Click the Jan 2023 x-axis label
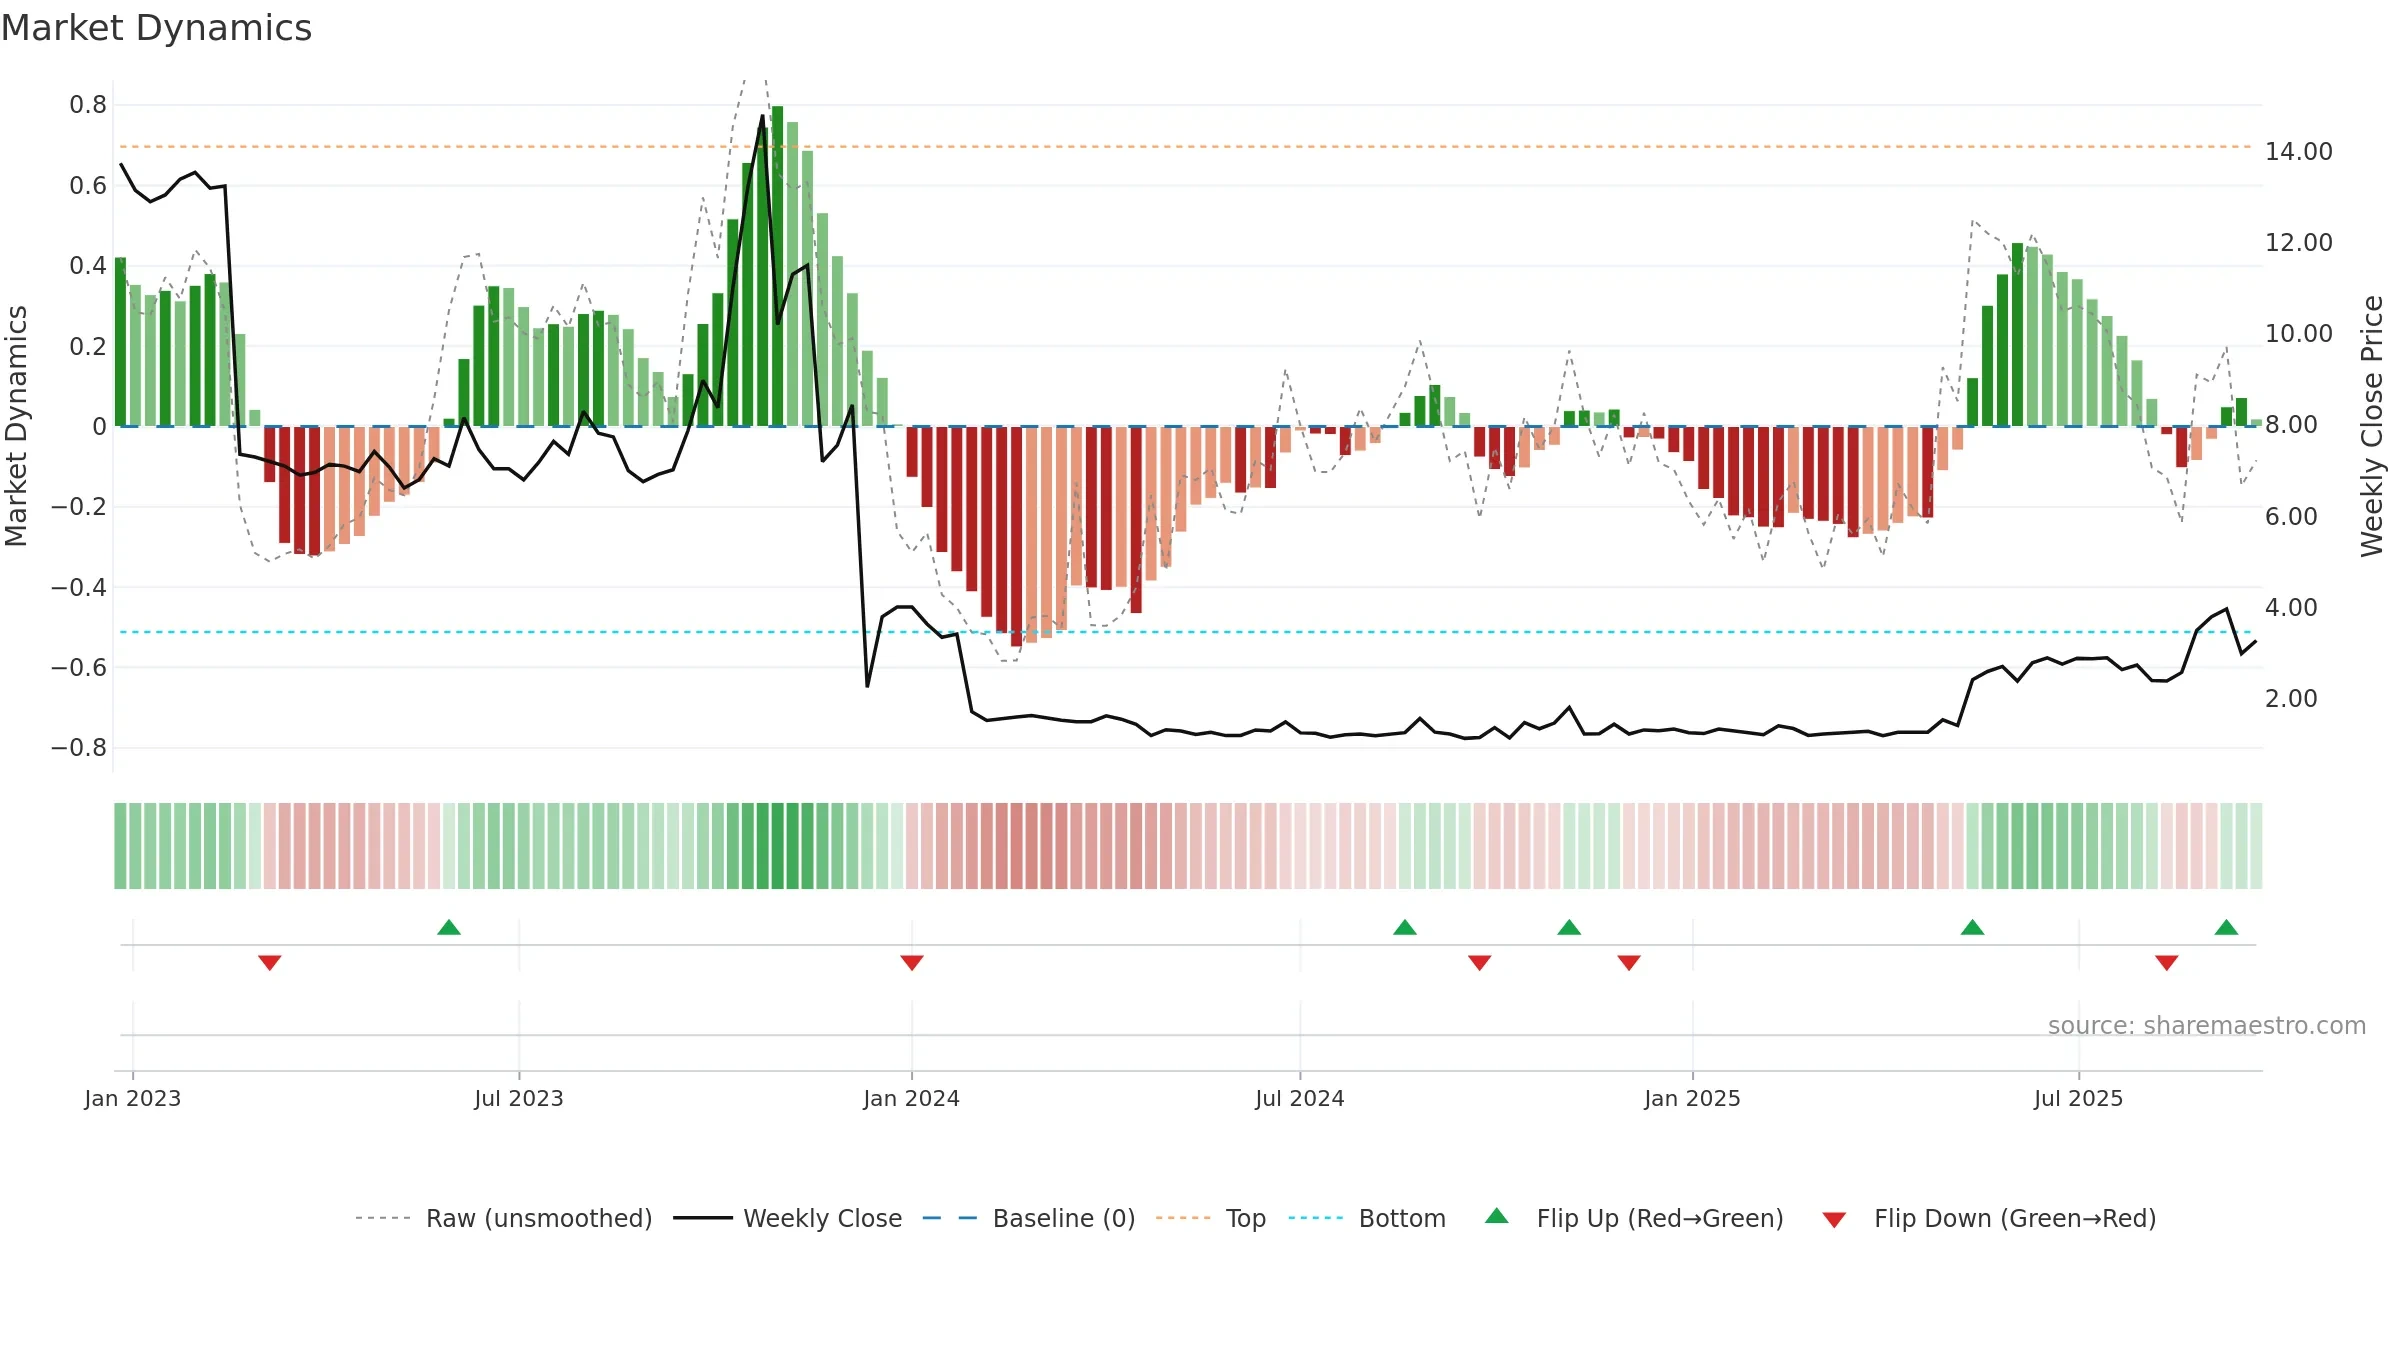 coord(133,1098)
